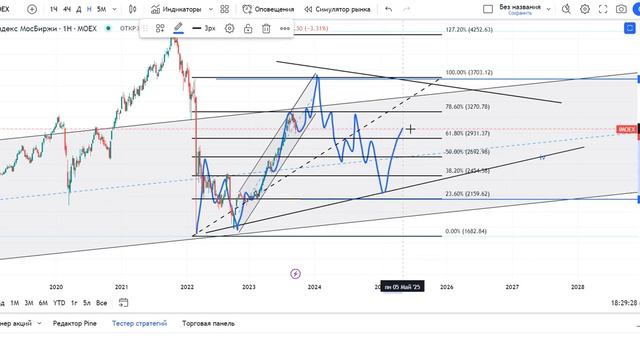Create an alert via Оповещения
The image size is (640, 360).
click(x=268, y=9)
